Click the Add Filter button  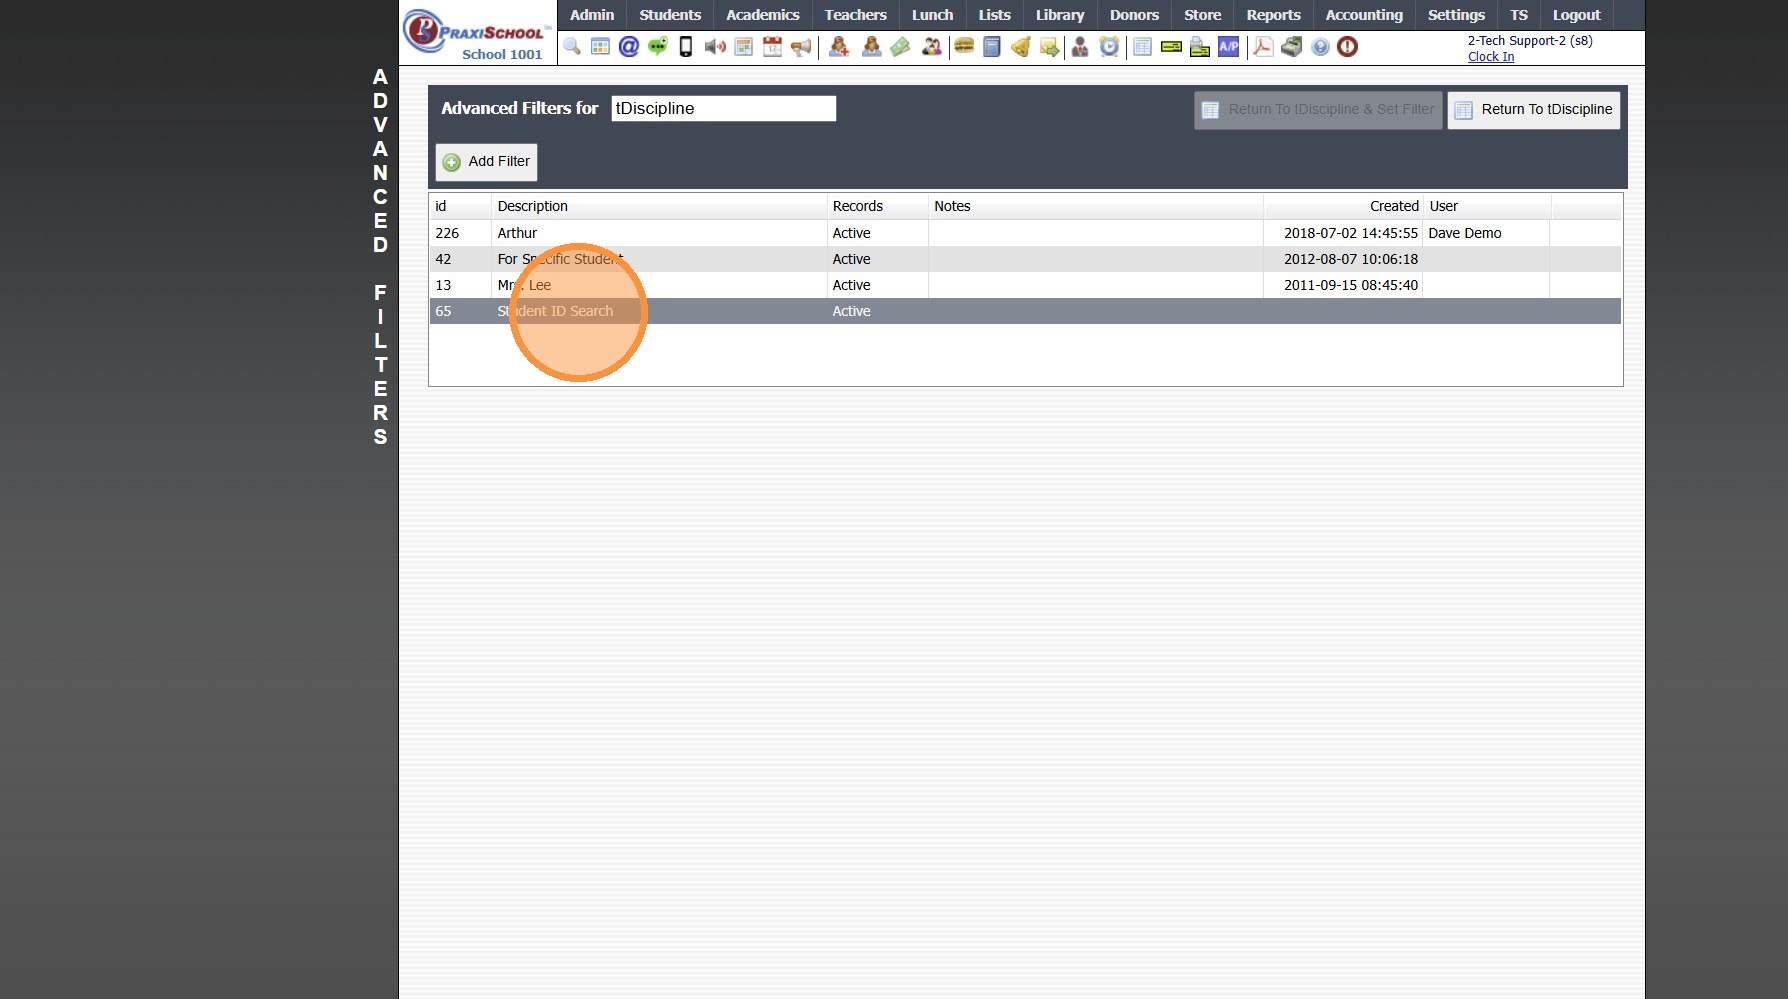[486, 162]
